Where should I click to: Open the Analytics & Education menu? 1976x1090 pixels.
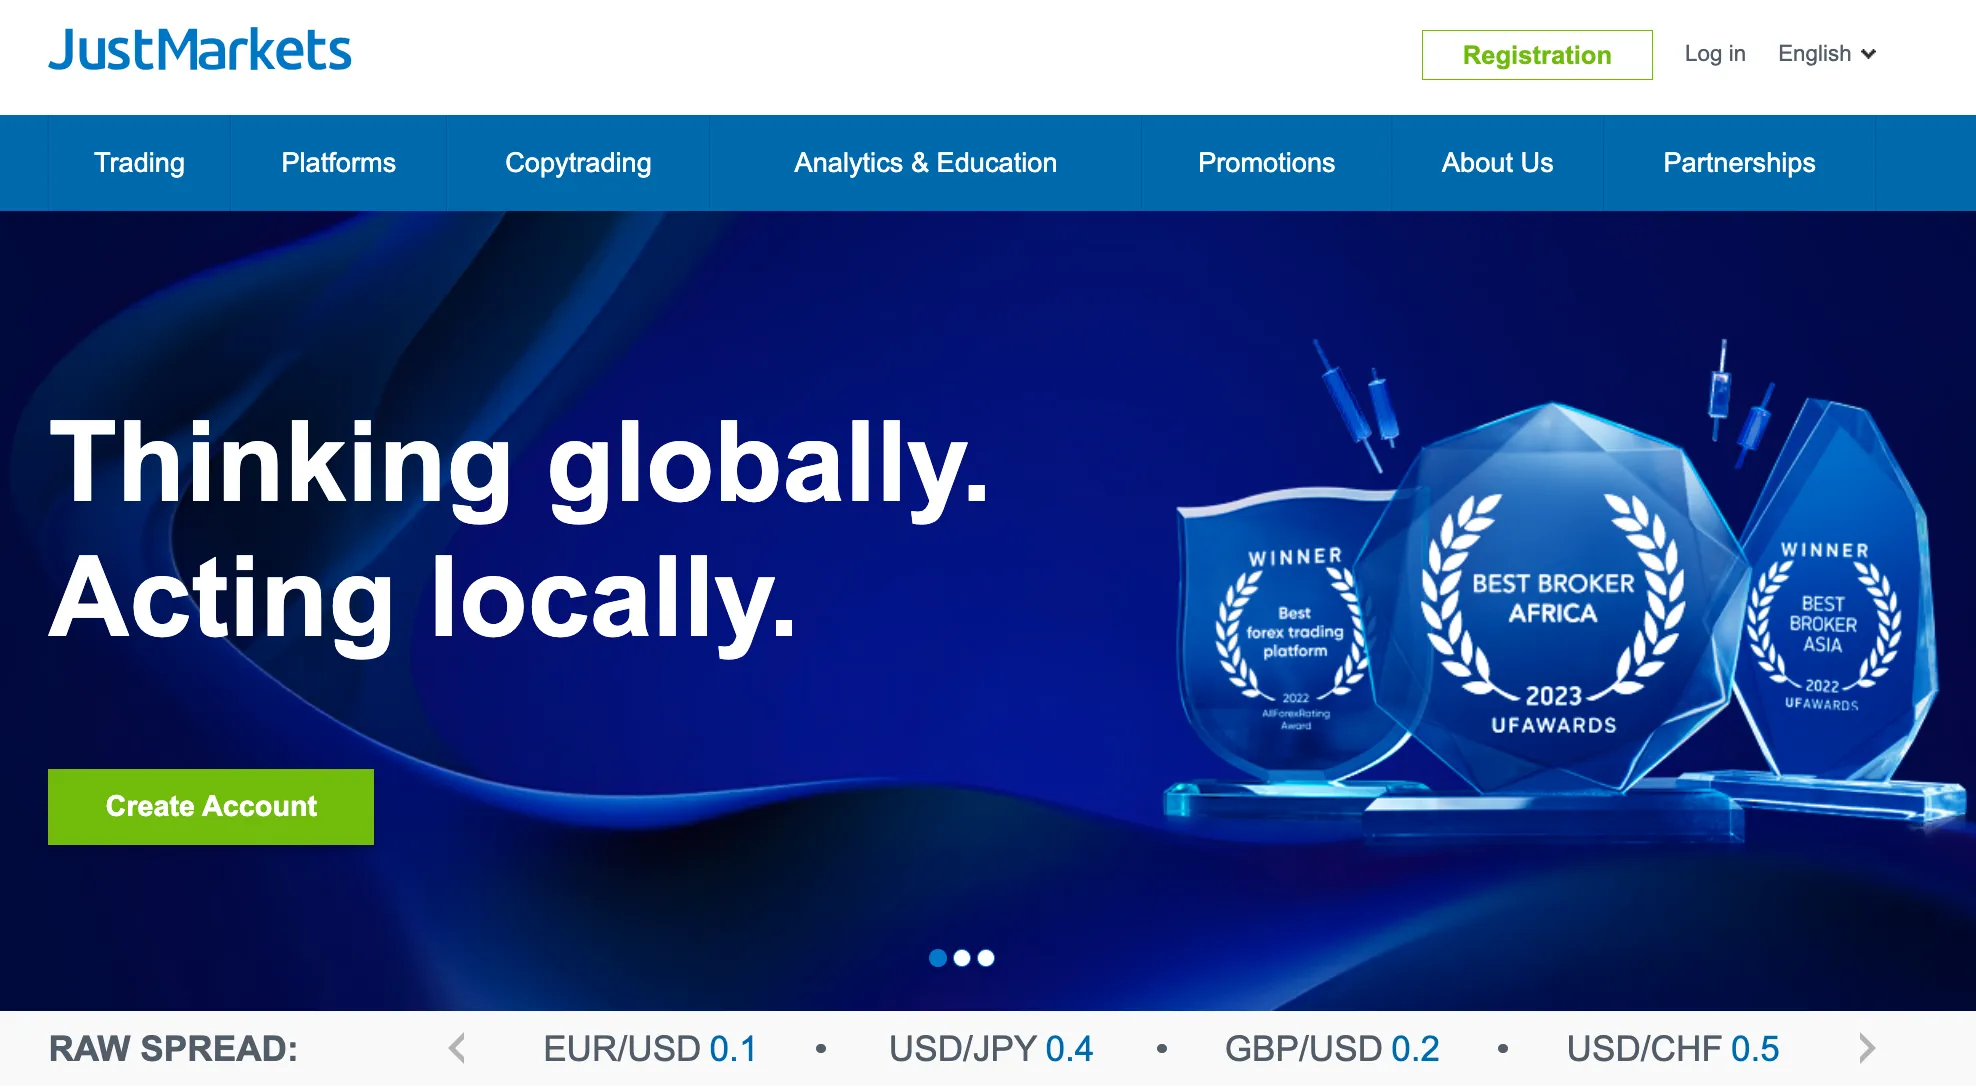click(925, 163)
